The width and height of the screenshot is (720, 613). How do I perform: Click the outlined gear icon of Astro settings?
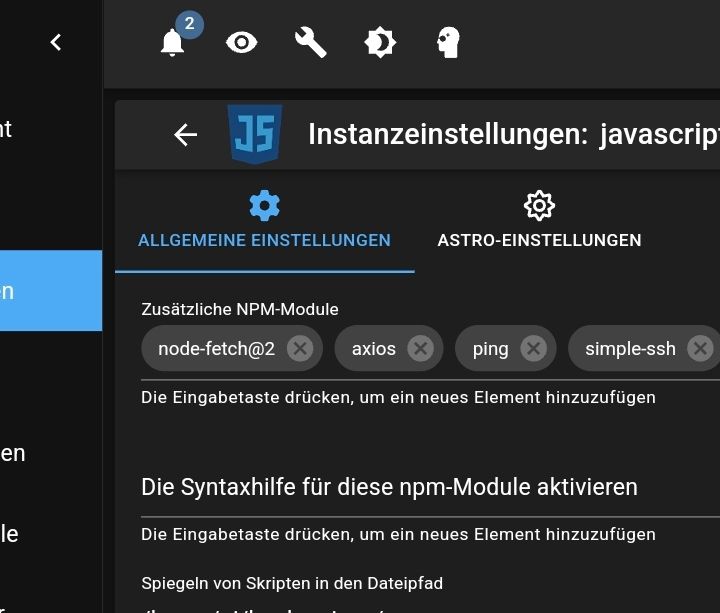click(539, 205)
